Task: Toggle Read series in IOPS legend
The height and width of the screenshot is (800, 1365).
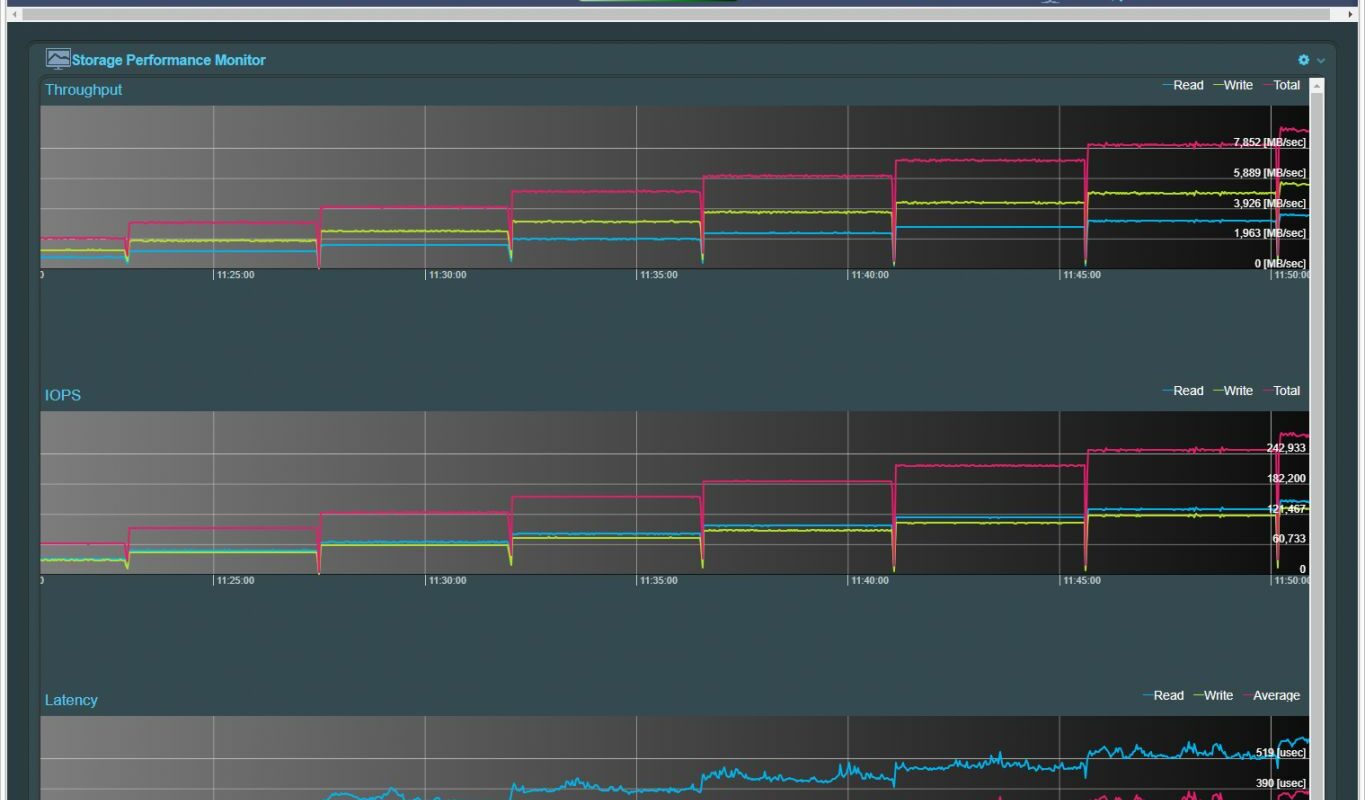Action: (x=1183, y=391)
